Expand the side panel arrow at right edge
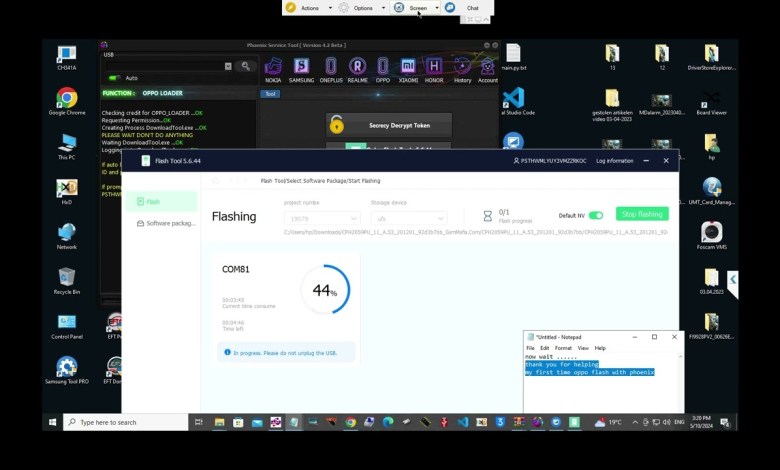780x470 pixels. click(733, 281)
